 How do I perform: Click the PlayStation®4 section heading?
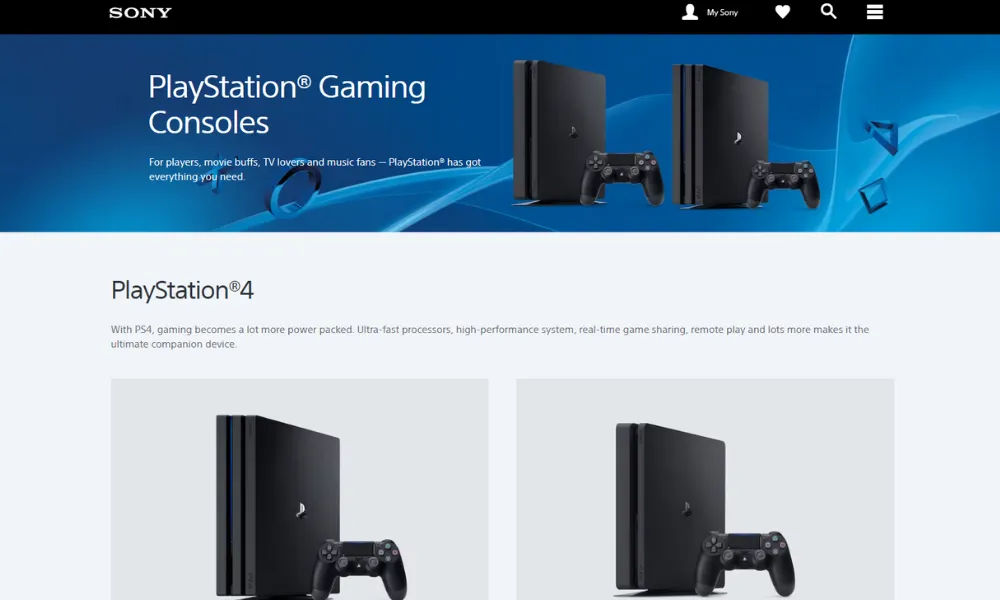coord(182,291)
